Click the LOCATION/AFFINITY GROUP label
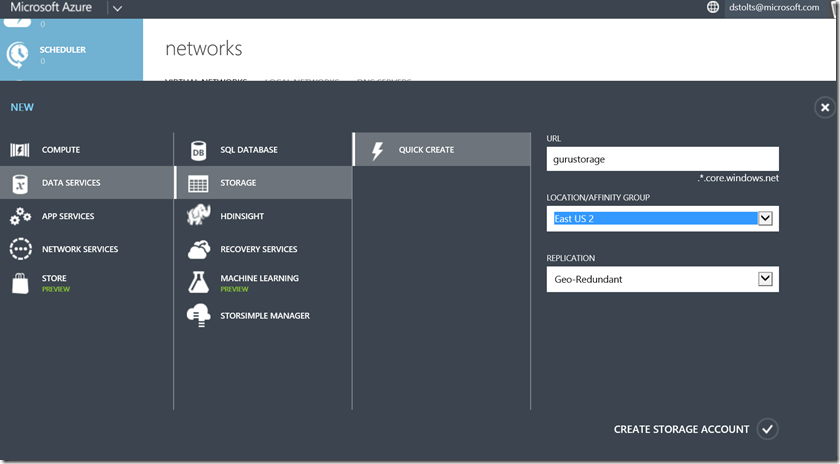The height and width of the screenshot is (464, 840). pyautogui.click(x=598, y=198)
